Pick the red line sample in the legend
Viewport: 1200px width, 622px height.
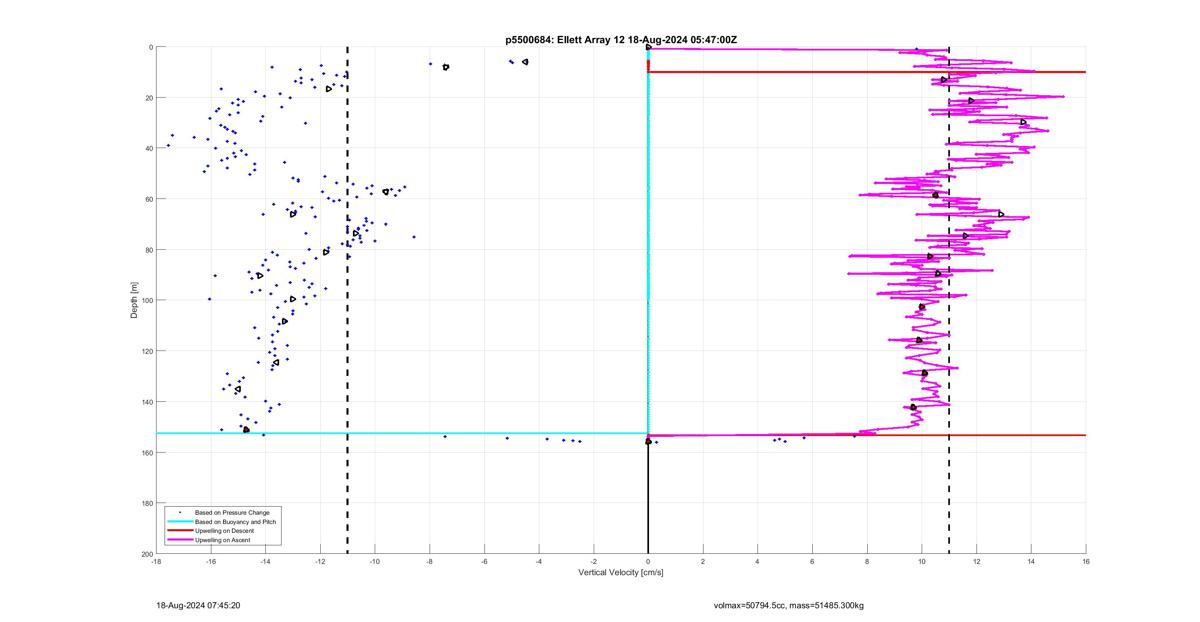click(x=179, y=531)
